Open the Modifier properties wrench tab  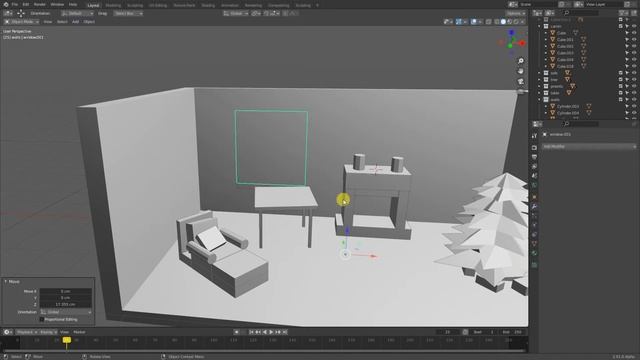tap(534, 206)
